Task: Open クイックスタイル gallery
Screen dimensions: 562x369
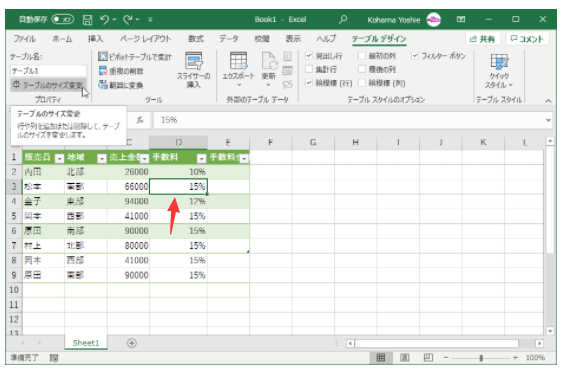Action: click(499, 71)
